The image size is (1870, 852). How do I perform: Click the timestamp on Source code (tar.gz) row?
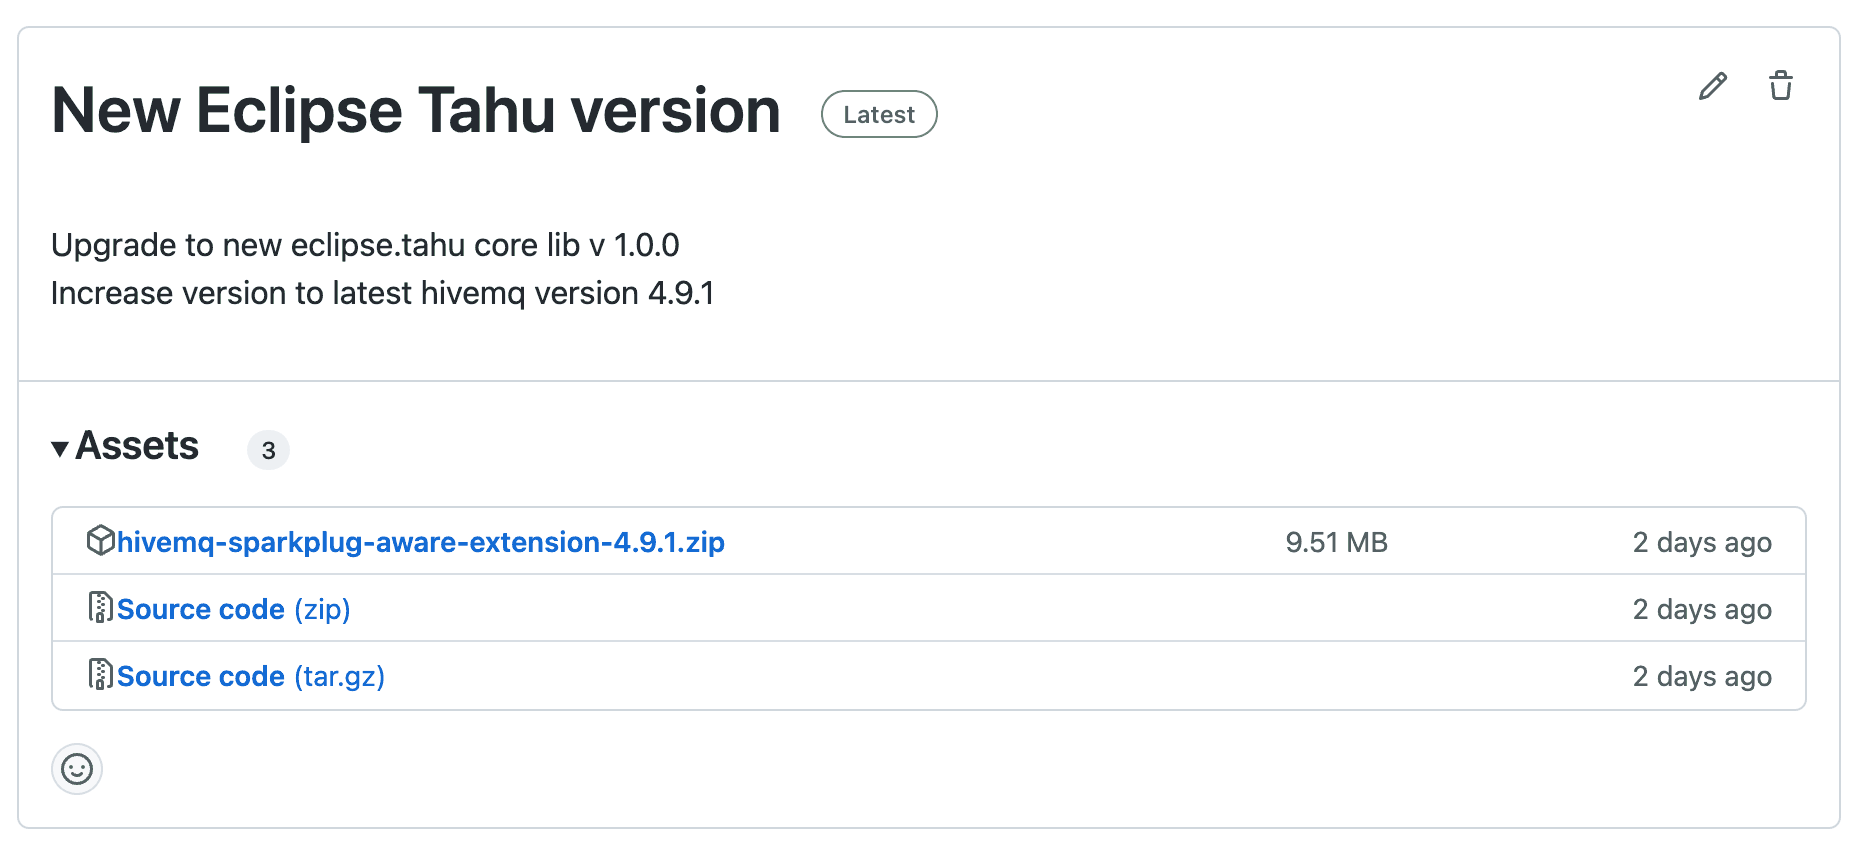pos(1702,676)
